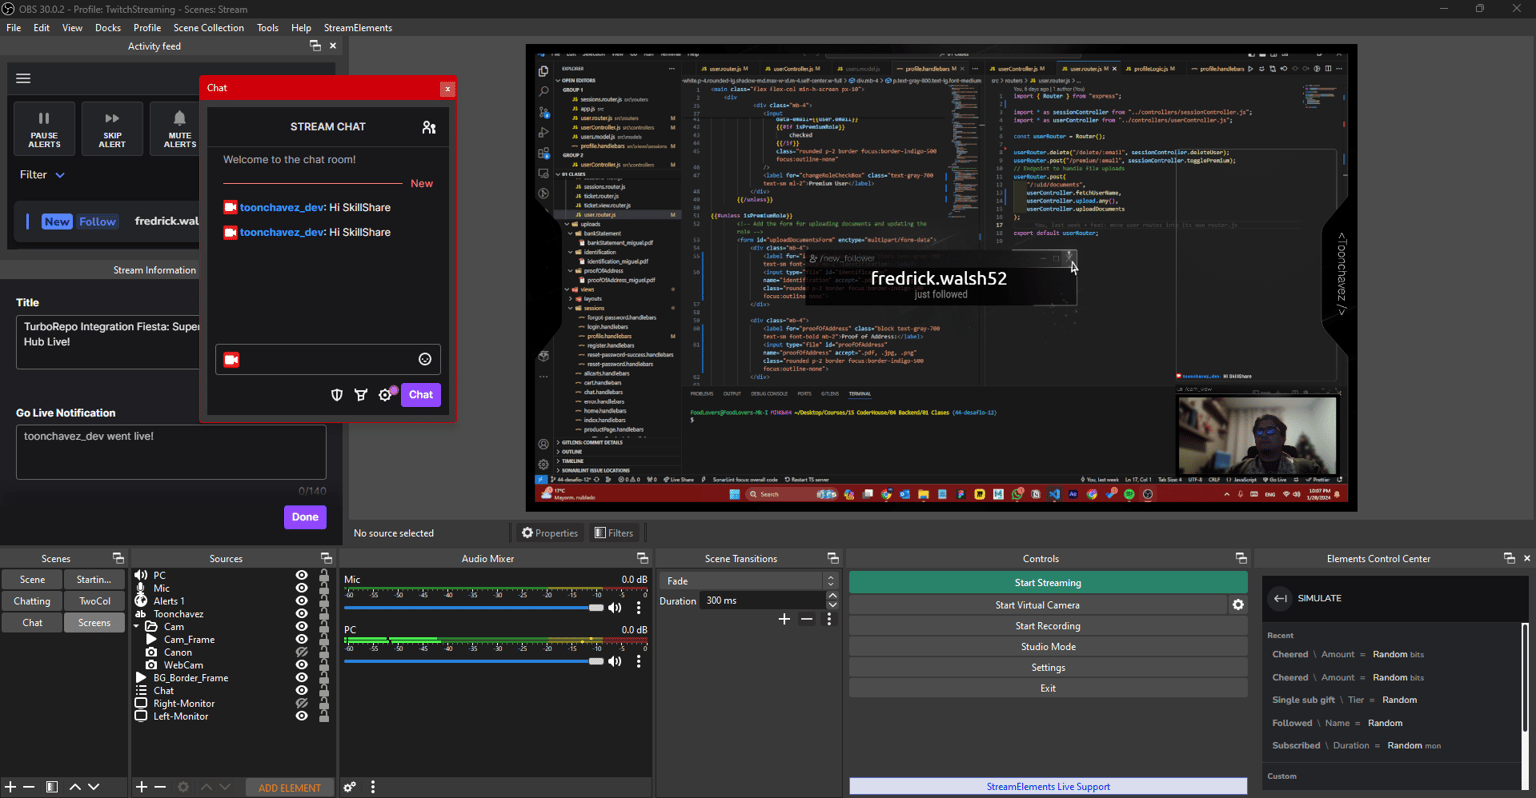Click Start Streaming
Screen dimensions: 1536x798
pos(1048,583)
